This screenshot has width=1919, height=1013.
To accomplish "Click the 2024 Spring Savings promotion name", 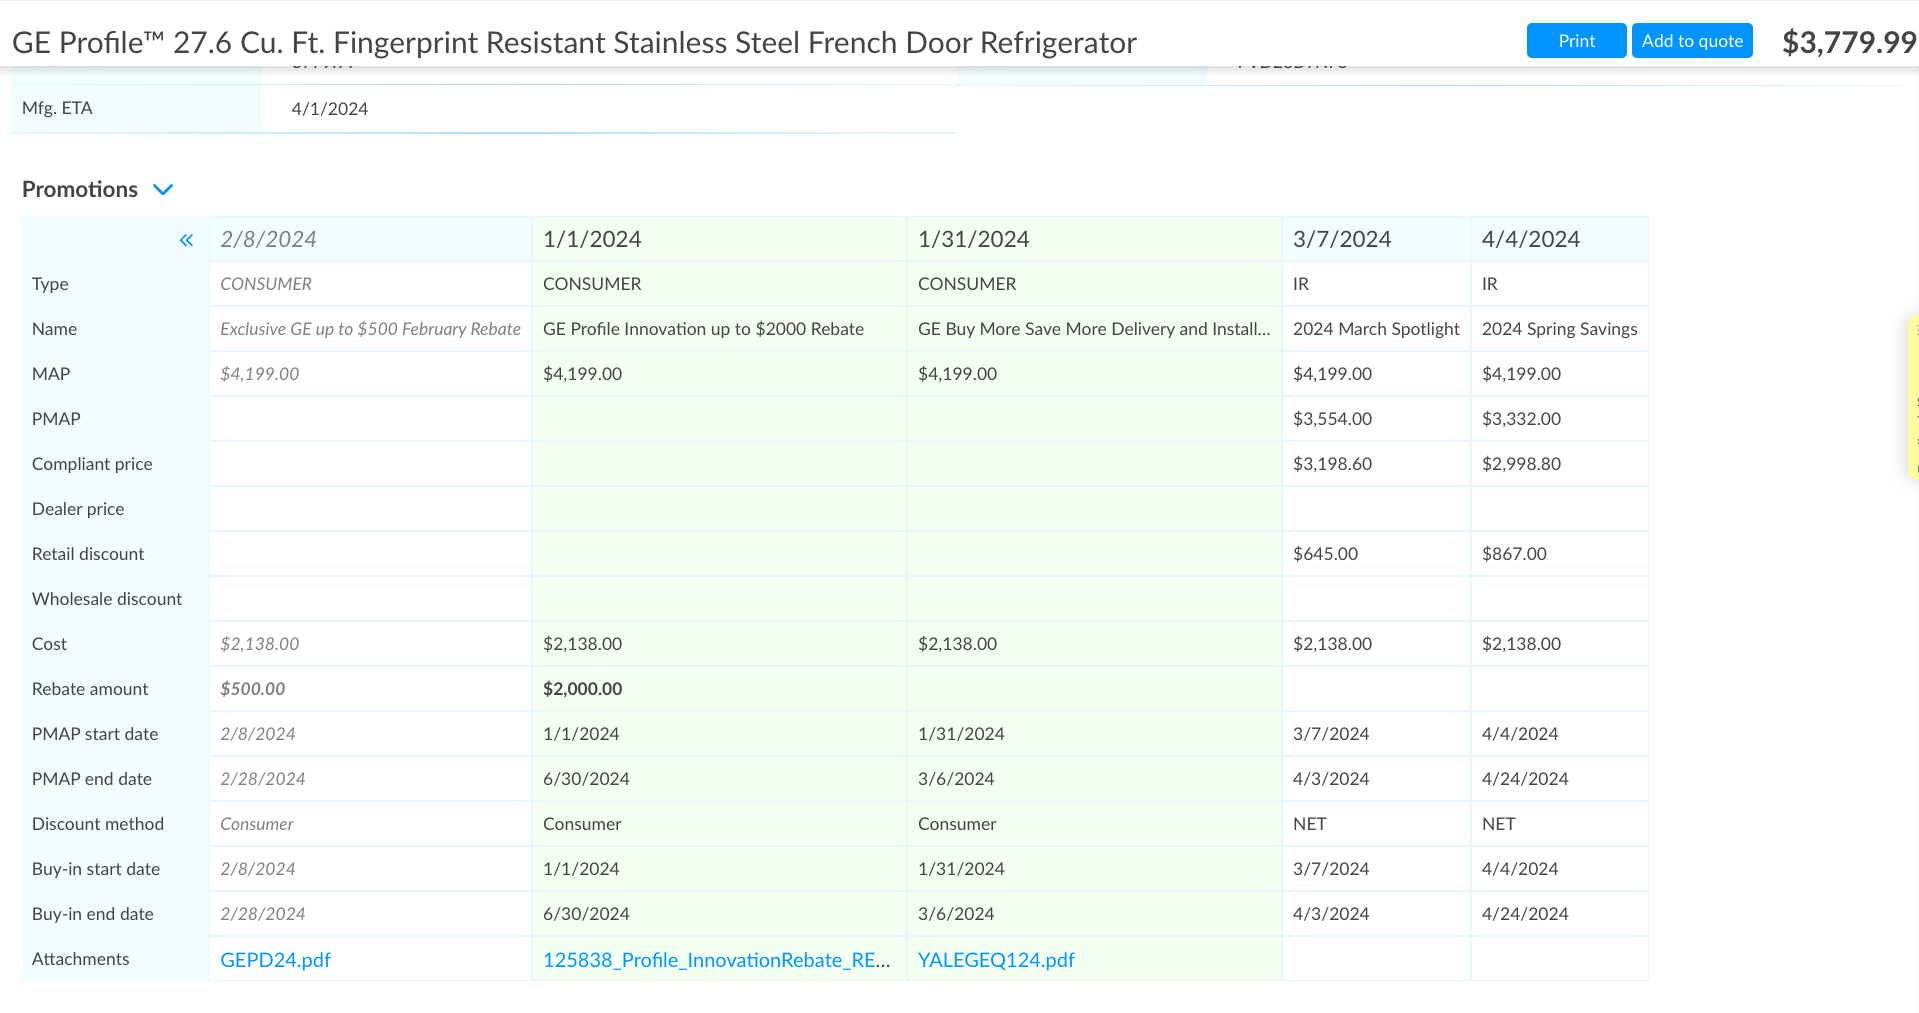I will pos(1559,329).
